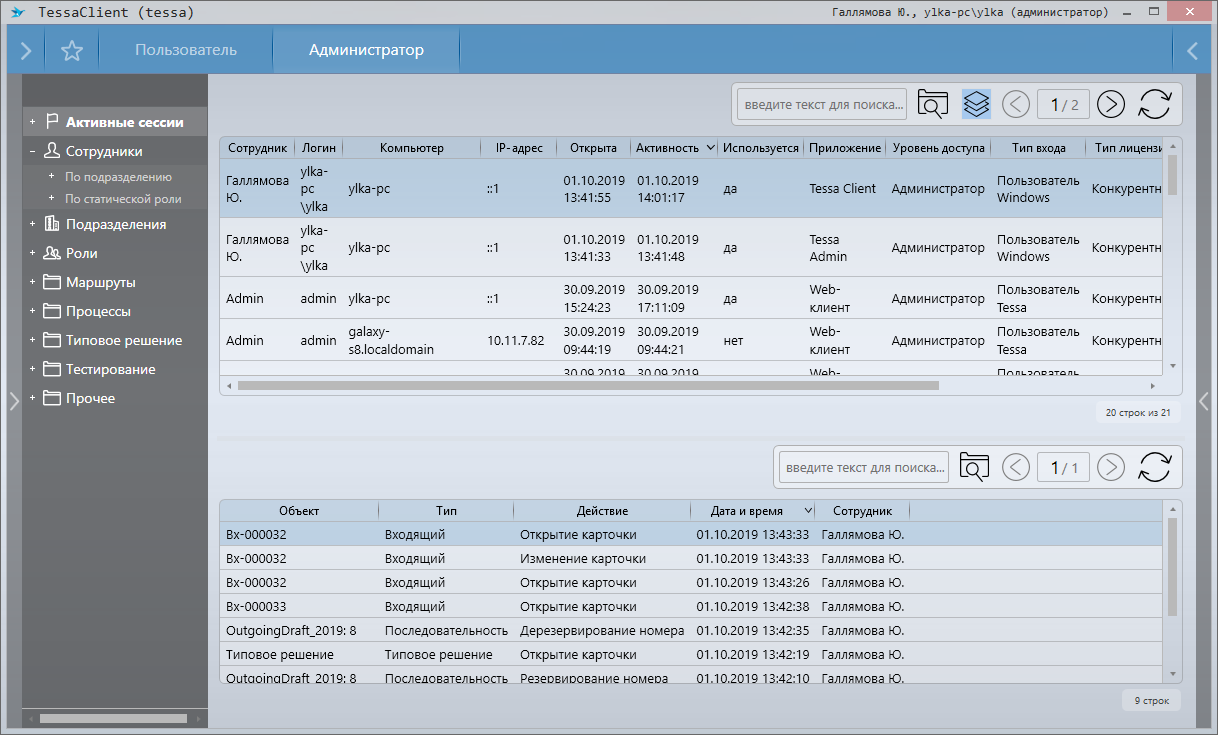Open the search filter icon in sessions toolbar
The height and width of the screenshot is (735, 1218).
[932, 104]
